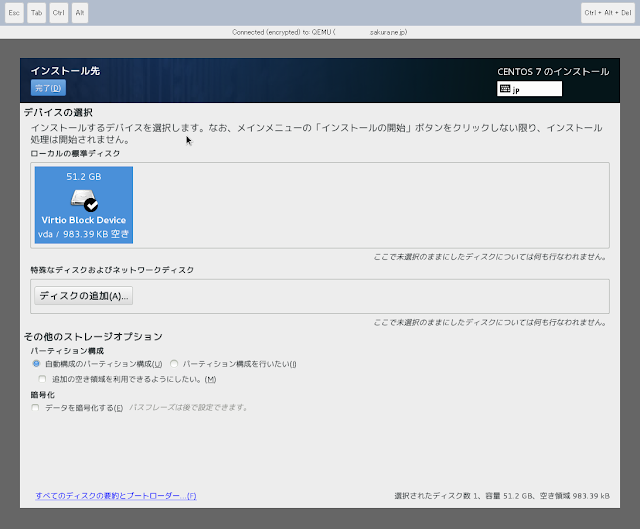Send the Esc key button

[x=14, y=13]
